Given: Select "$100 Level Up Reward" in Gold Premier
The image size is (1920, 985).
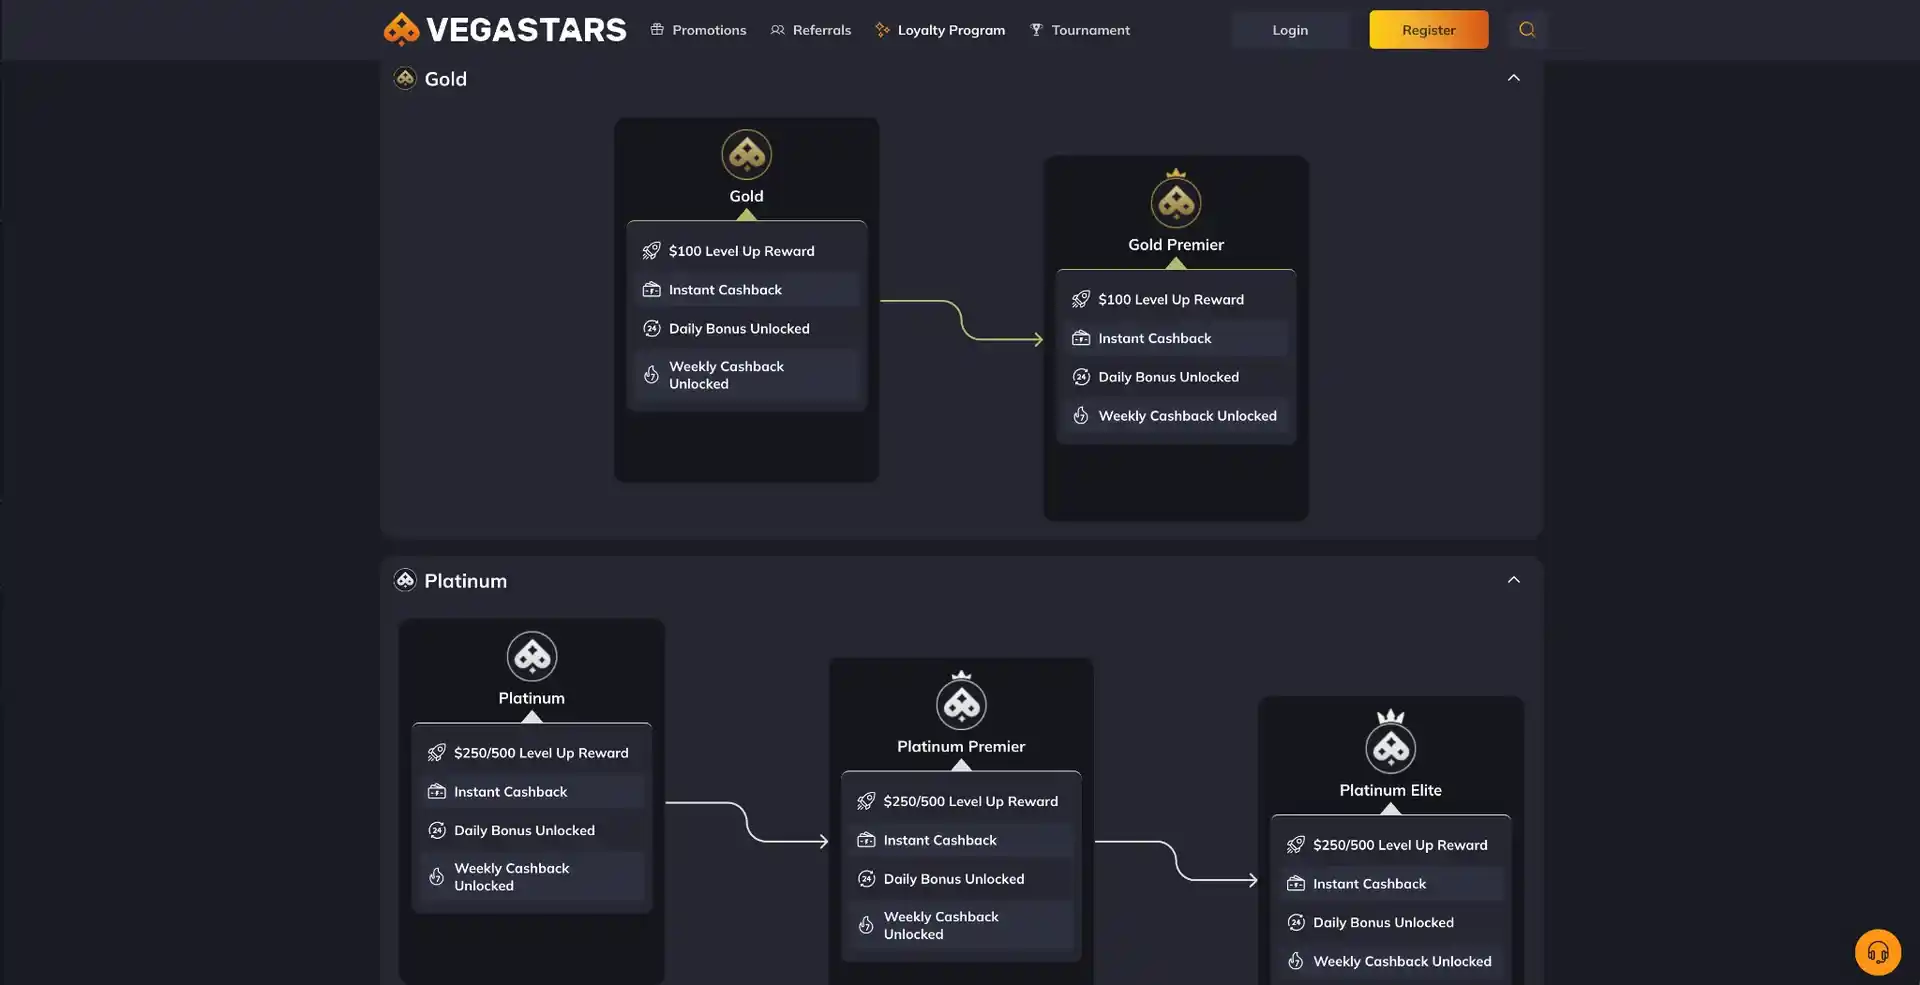Looking at the screenshot, I should pyautogui.click(x=1171, y=299).
